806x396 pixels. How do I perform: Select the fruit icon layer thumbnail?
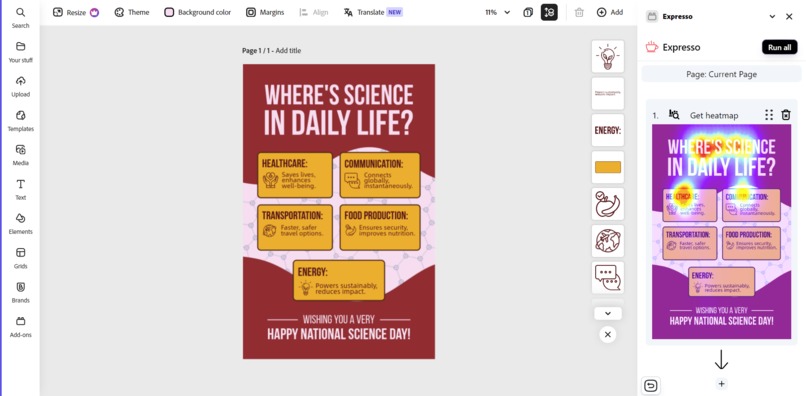tap(608, 204)
